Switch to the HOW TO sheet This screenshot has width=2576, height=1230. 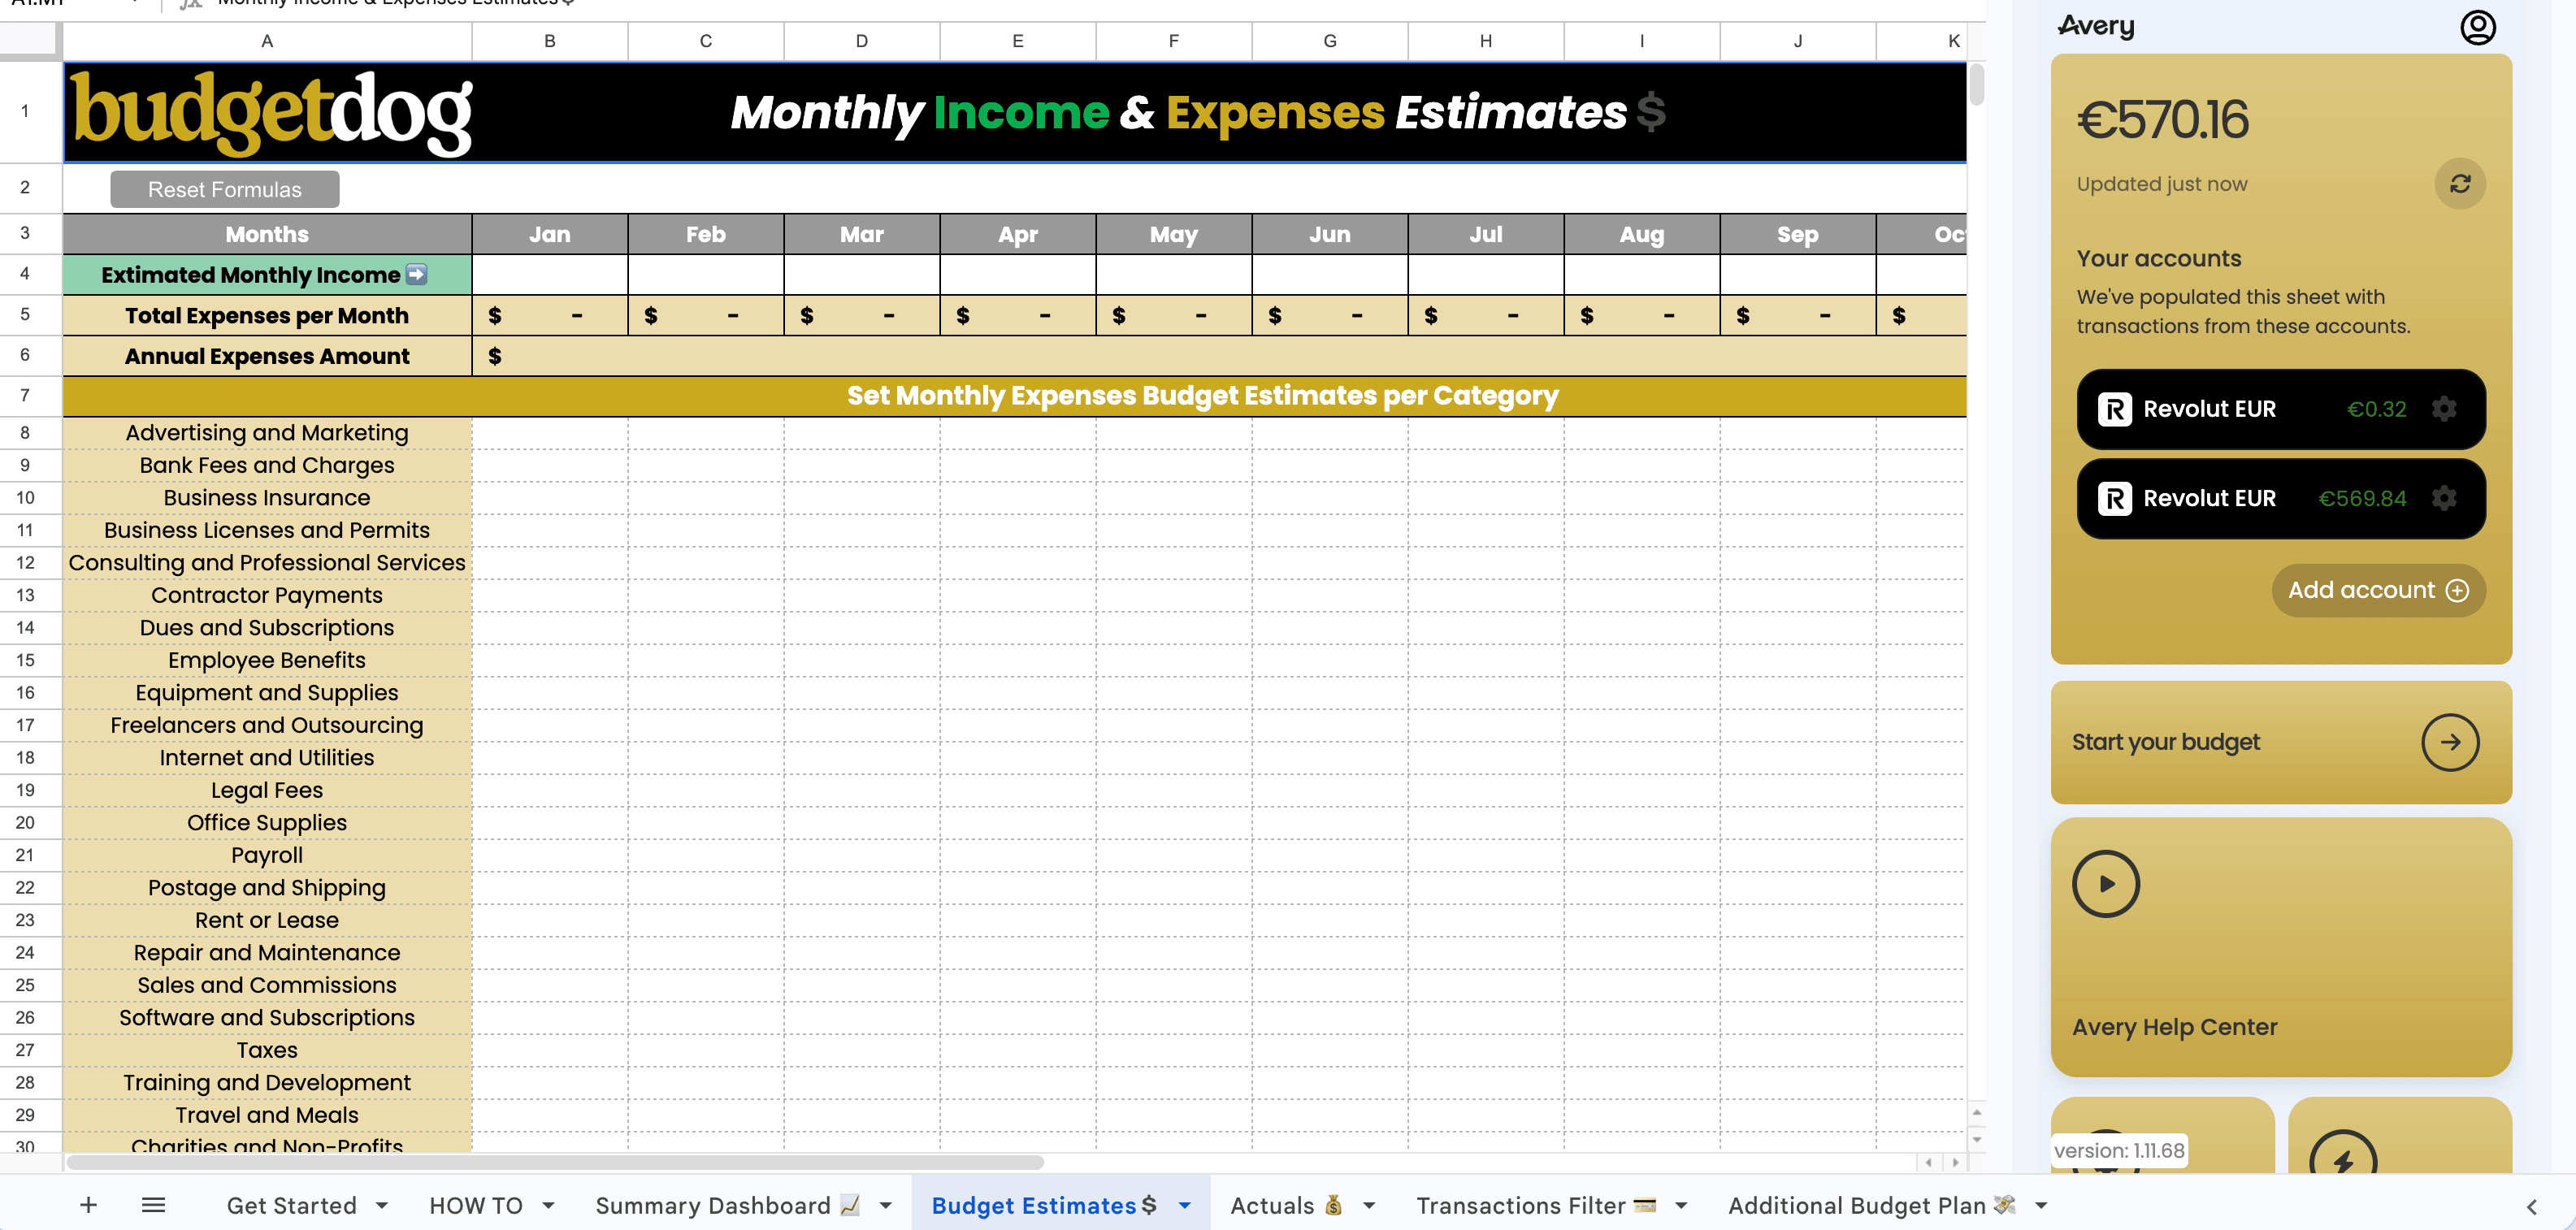[x=476, y=1206]
